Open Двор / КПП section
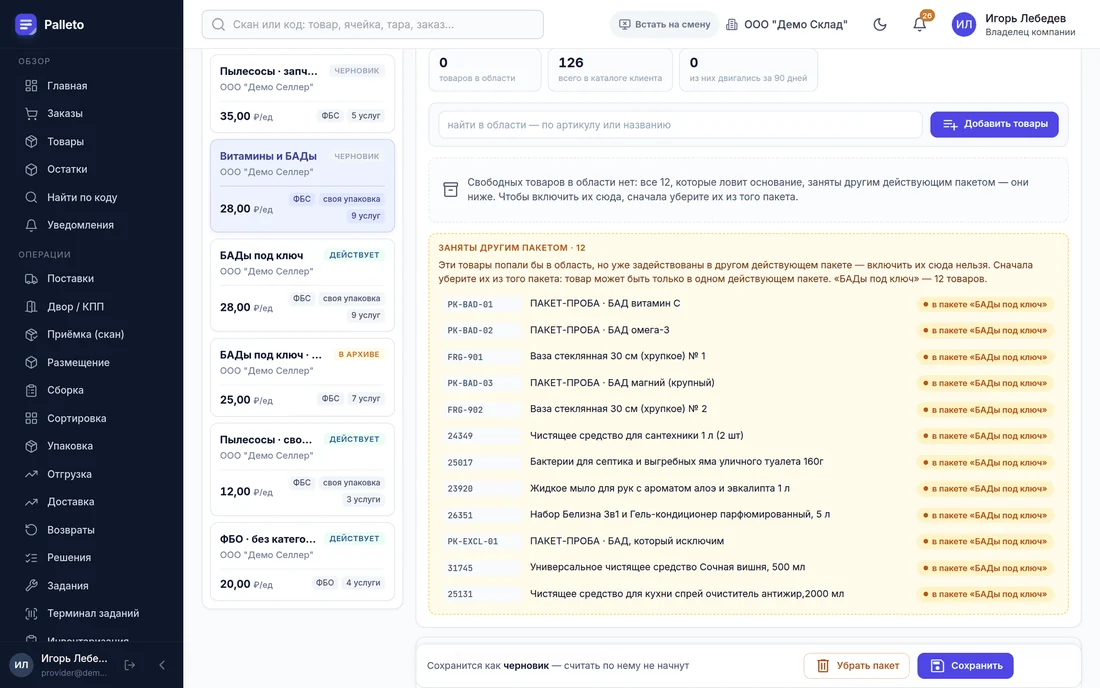The image size is (1100, 688). 75,306
